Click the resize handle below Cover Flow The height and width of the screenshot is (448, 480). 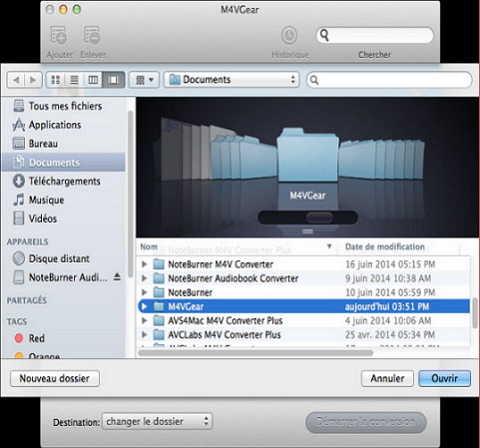307,231
